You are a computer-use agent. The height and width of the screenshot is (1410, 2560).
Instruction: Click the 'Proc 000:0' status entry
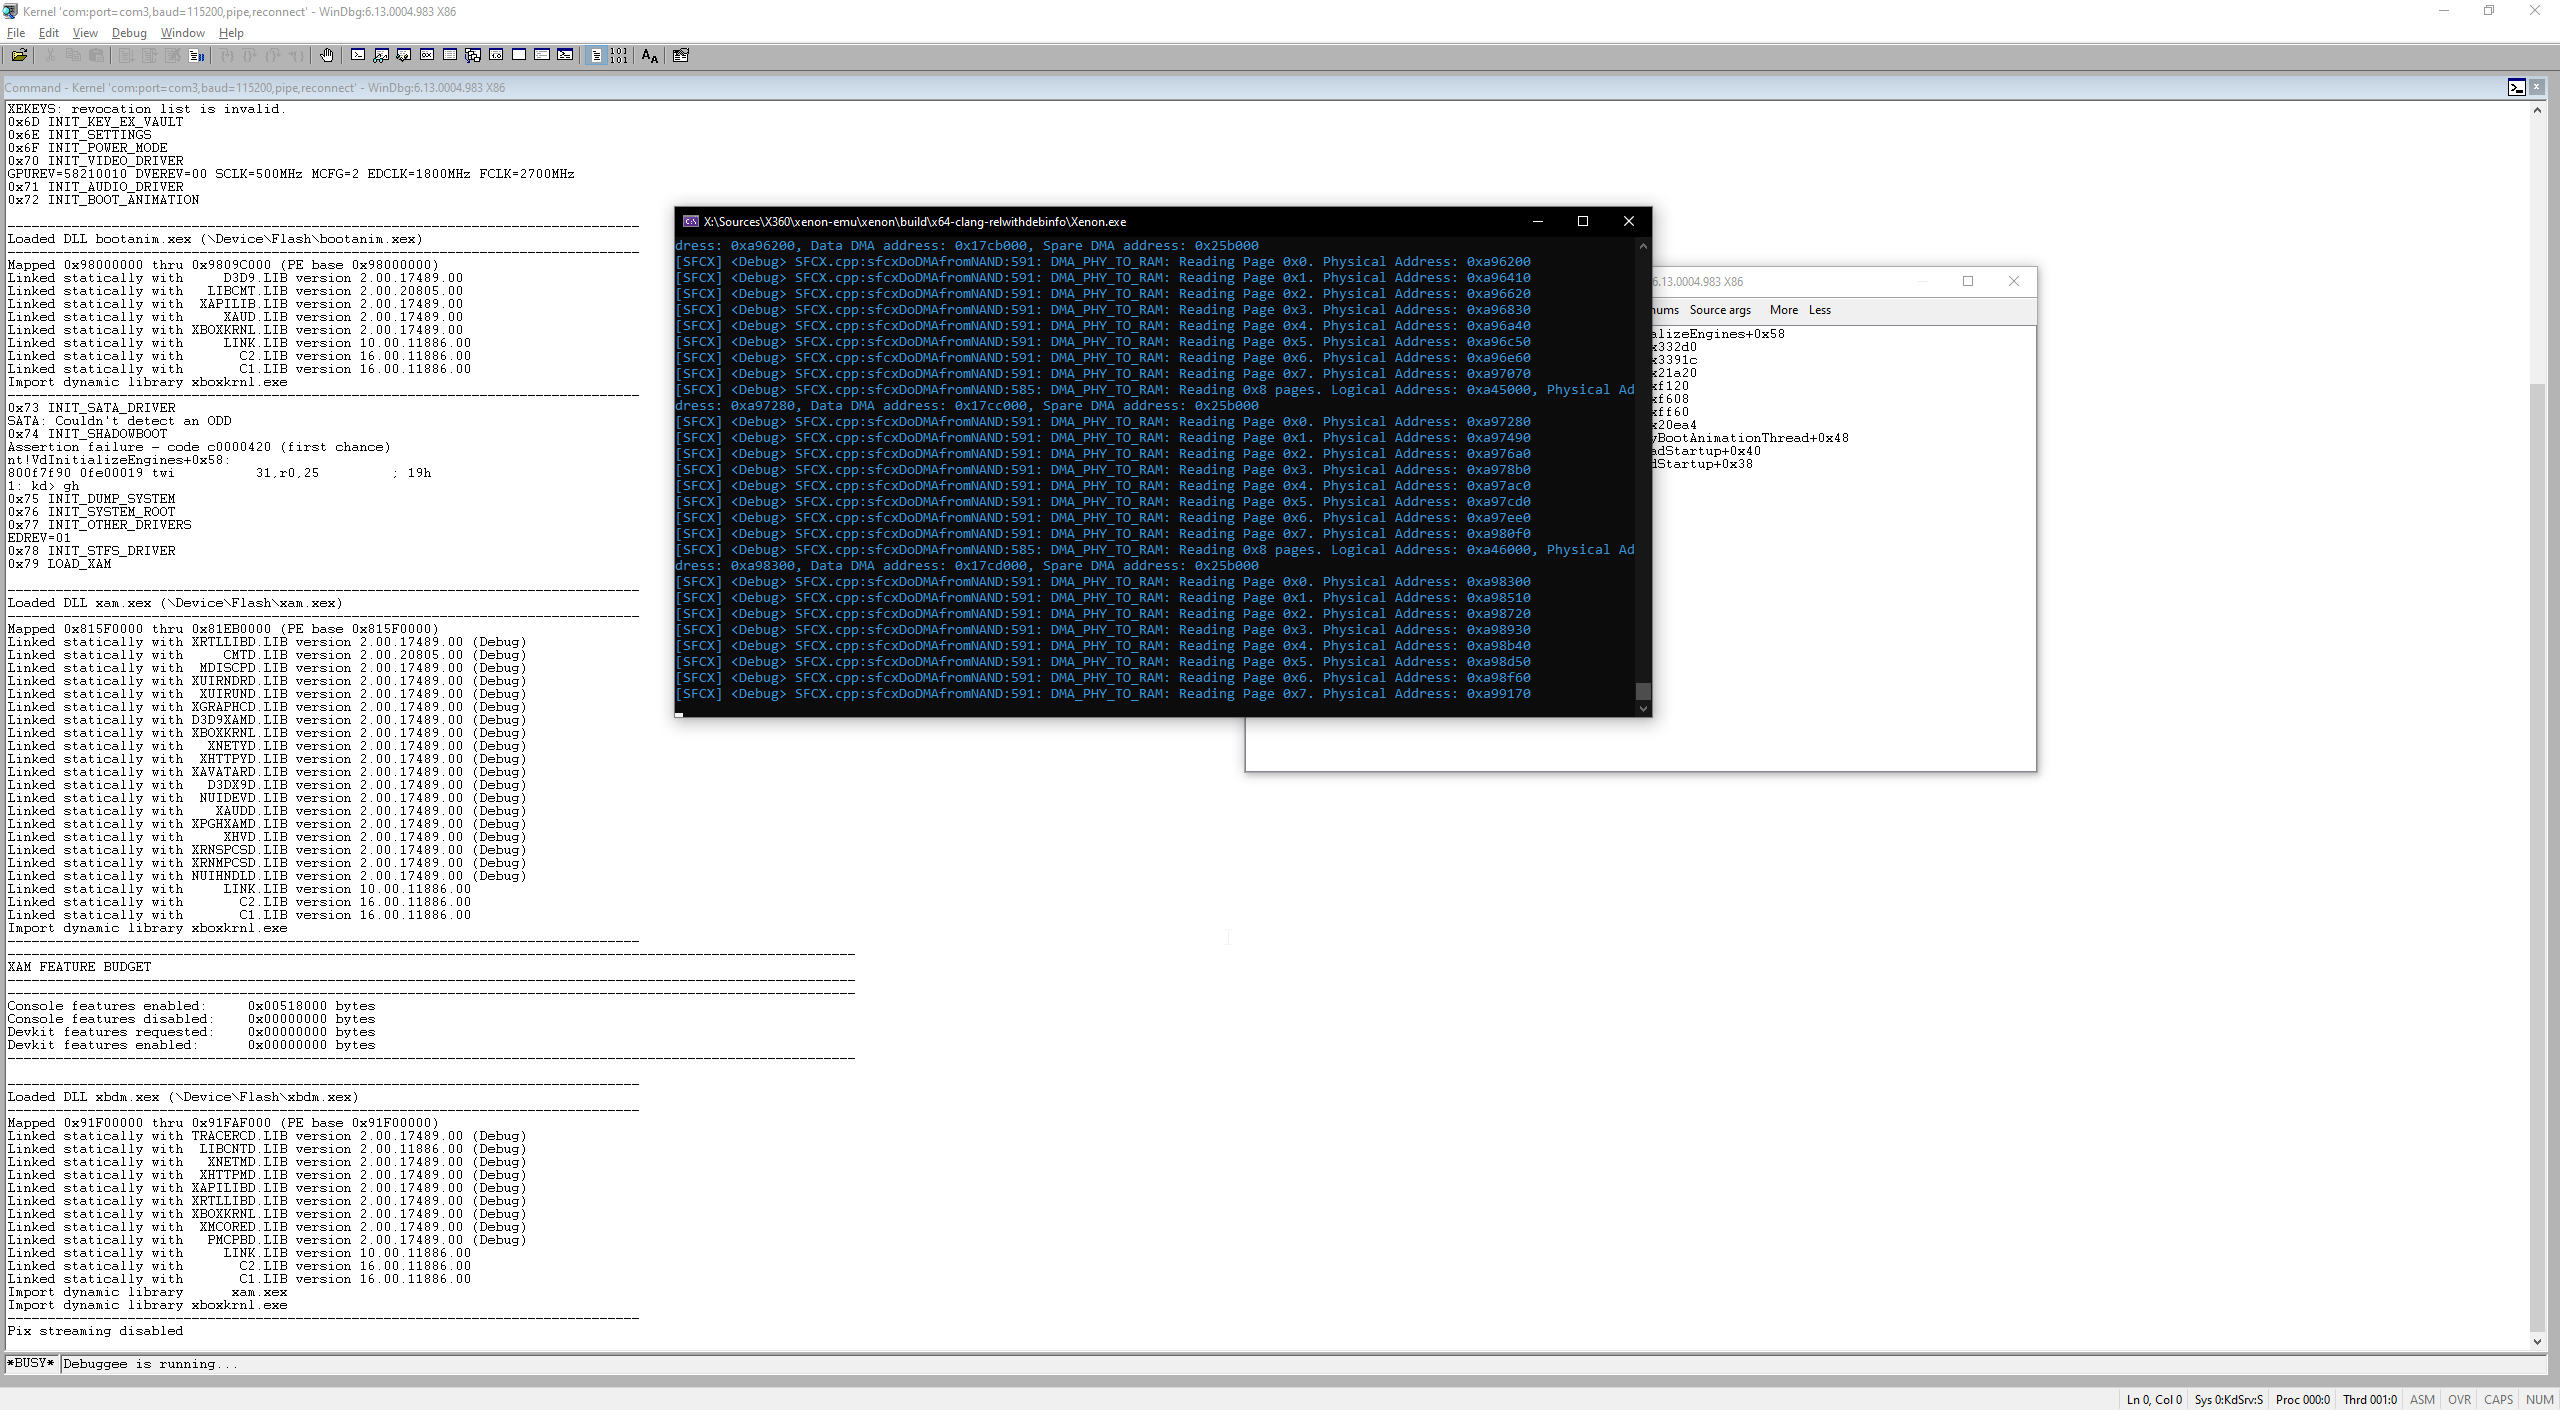2303,1399
